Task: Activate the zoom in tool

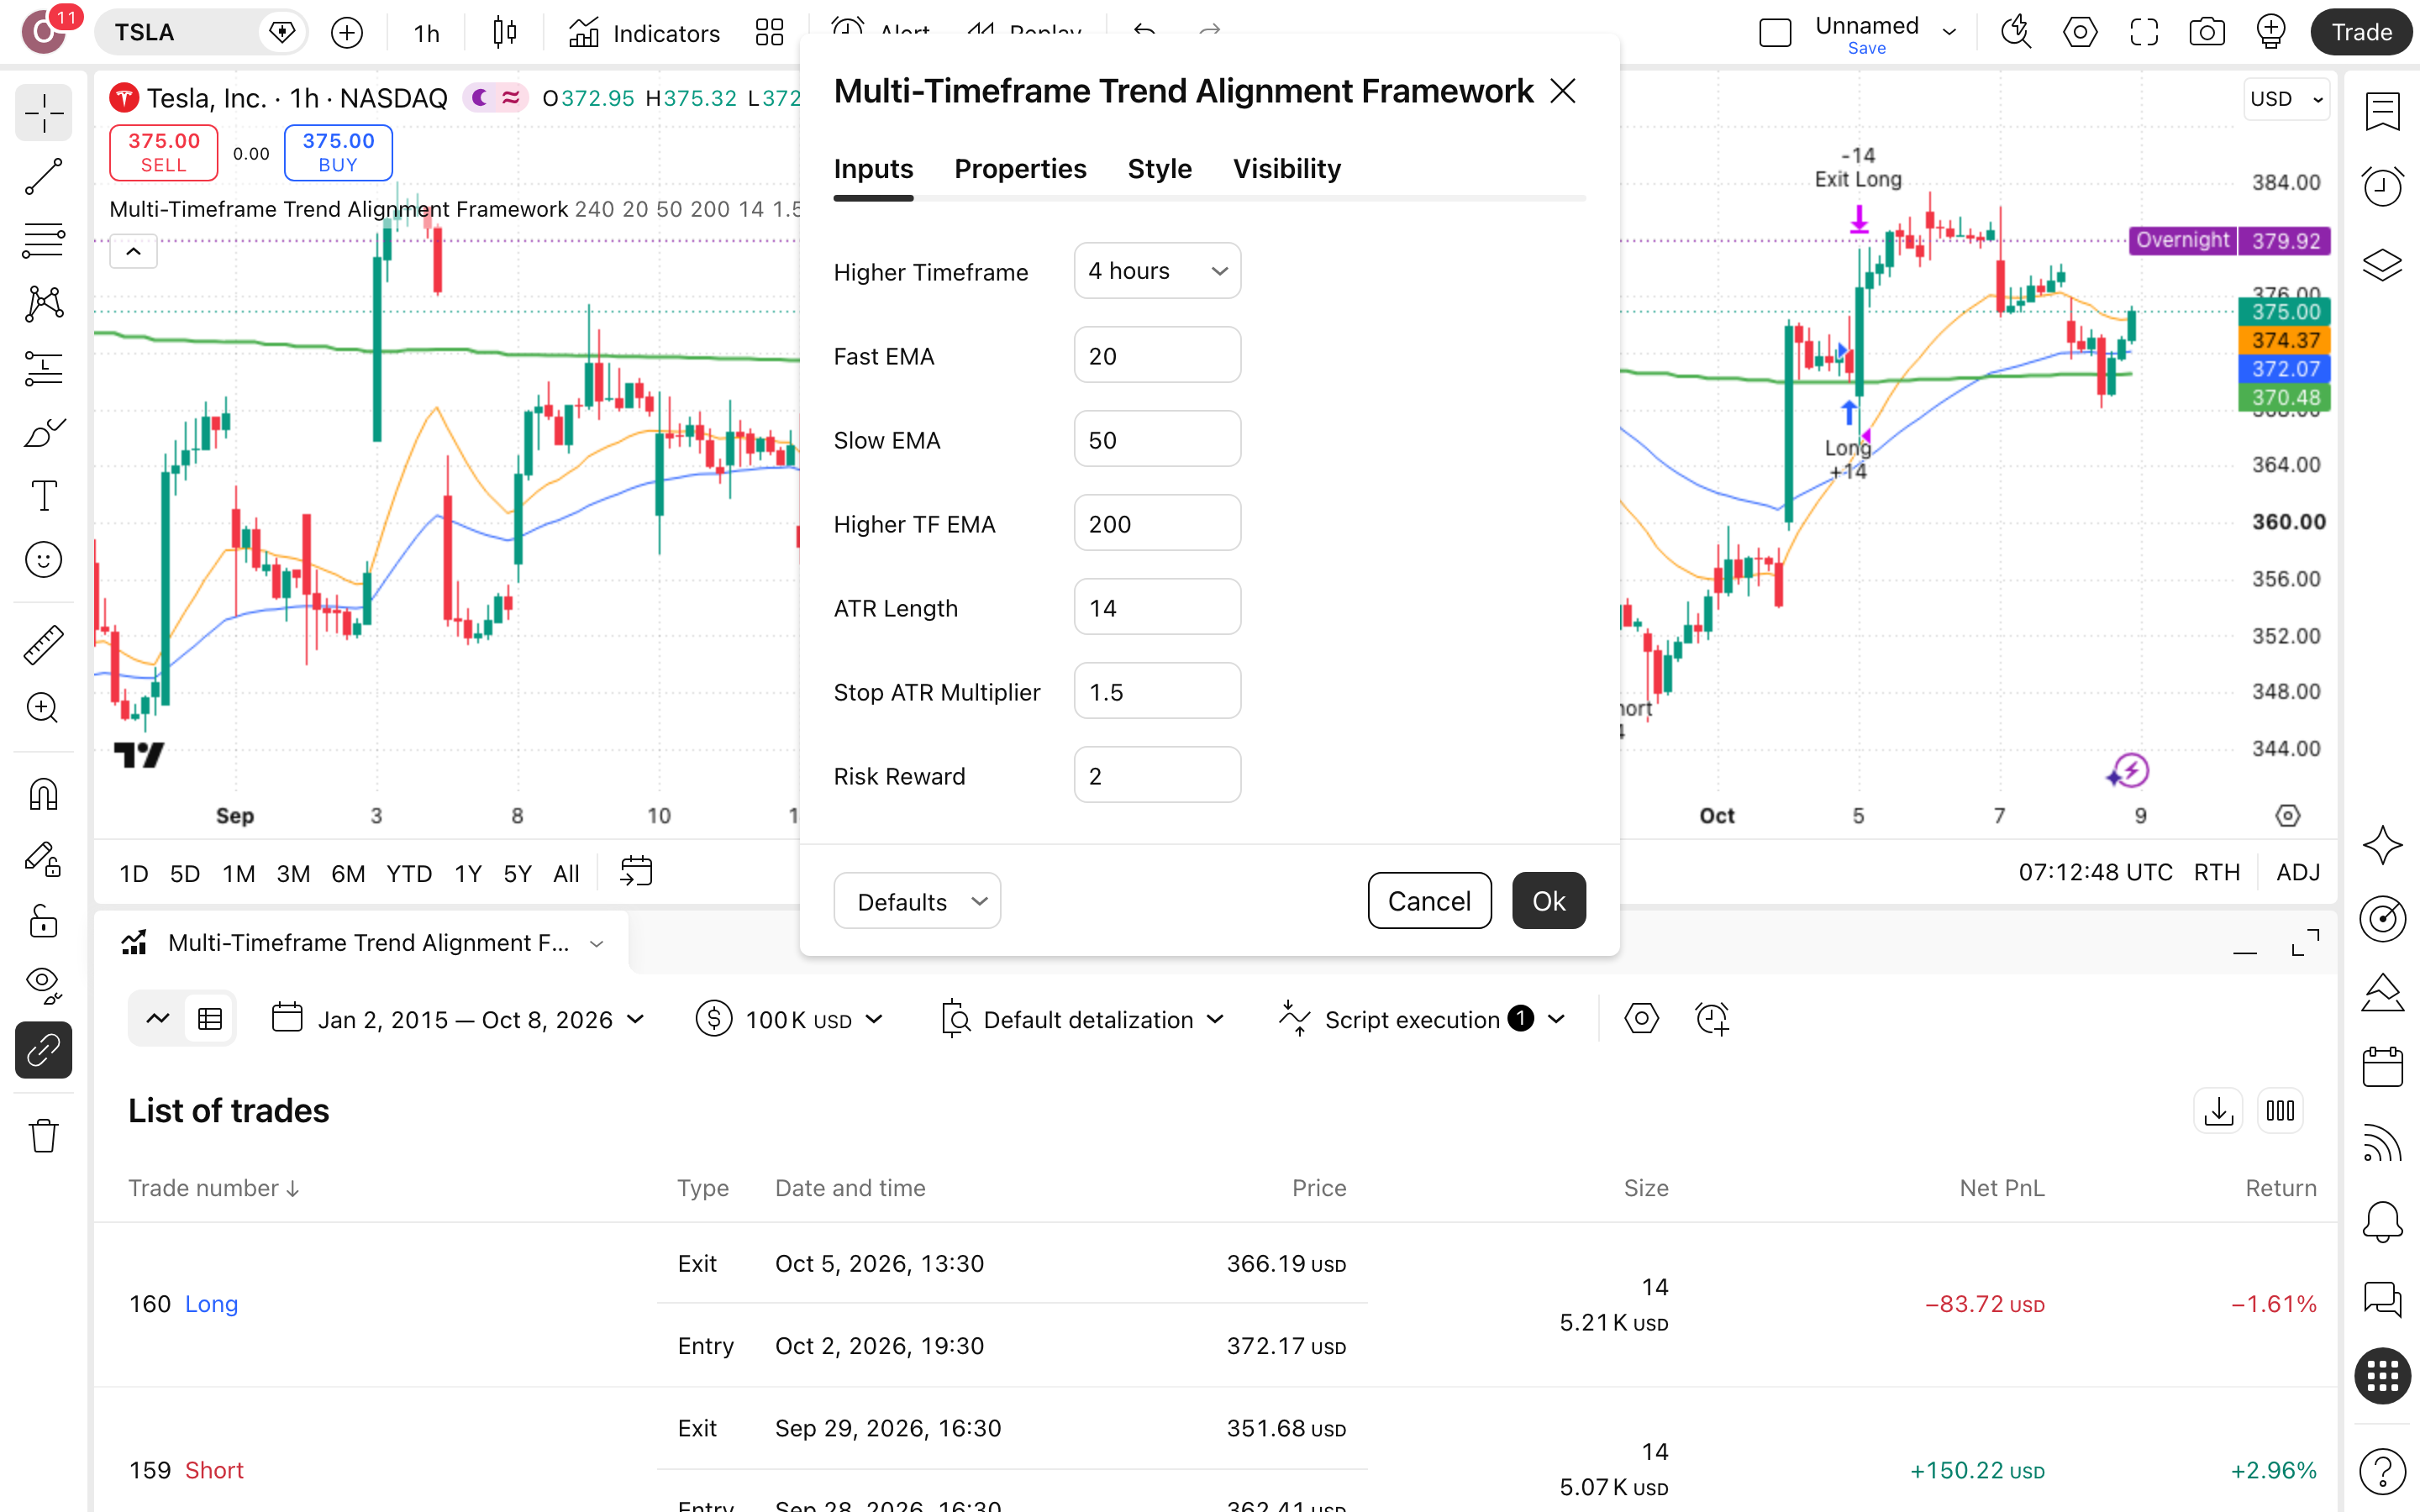Action: coord(43,708)
